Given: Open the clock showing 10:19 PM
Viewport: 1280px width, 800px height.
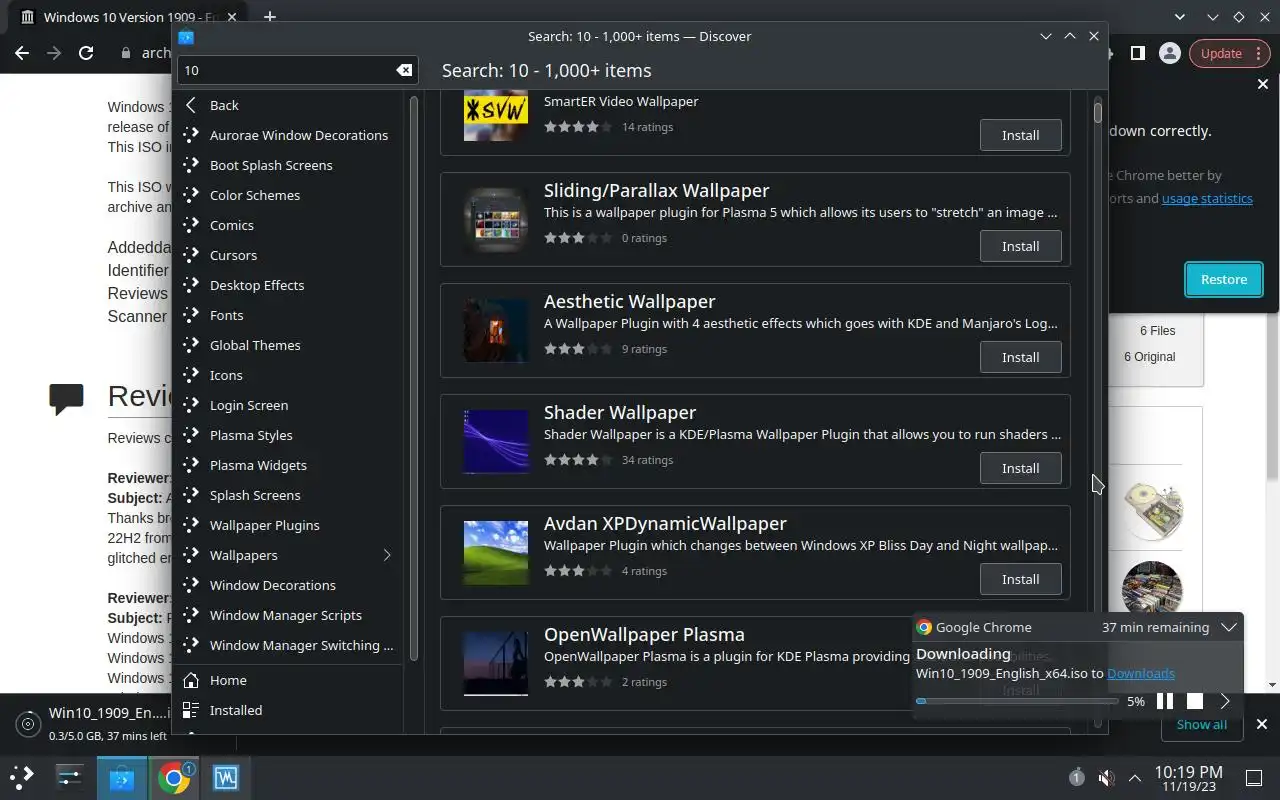Looking at the screenshot, I should [1188, 778].
